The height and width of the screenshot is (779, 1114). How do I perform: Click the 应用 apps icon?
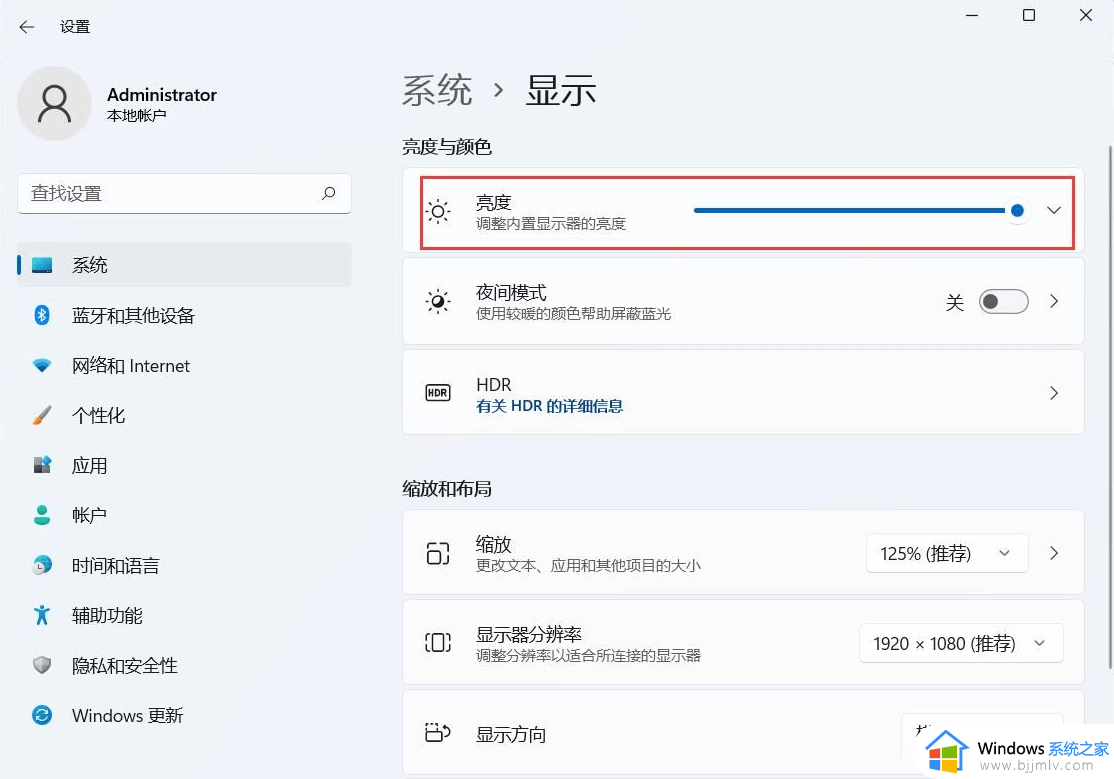[42, 465]
